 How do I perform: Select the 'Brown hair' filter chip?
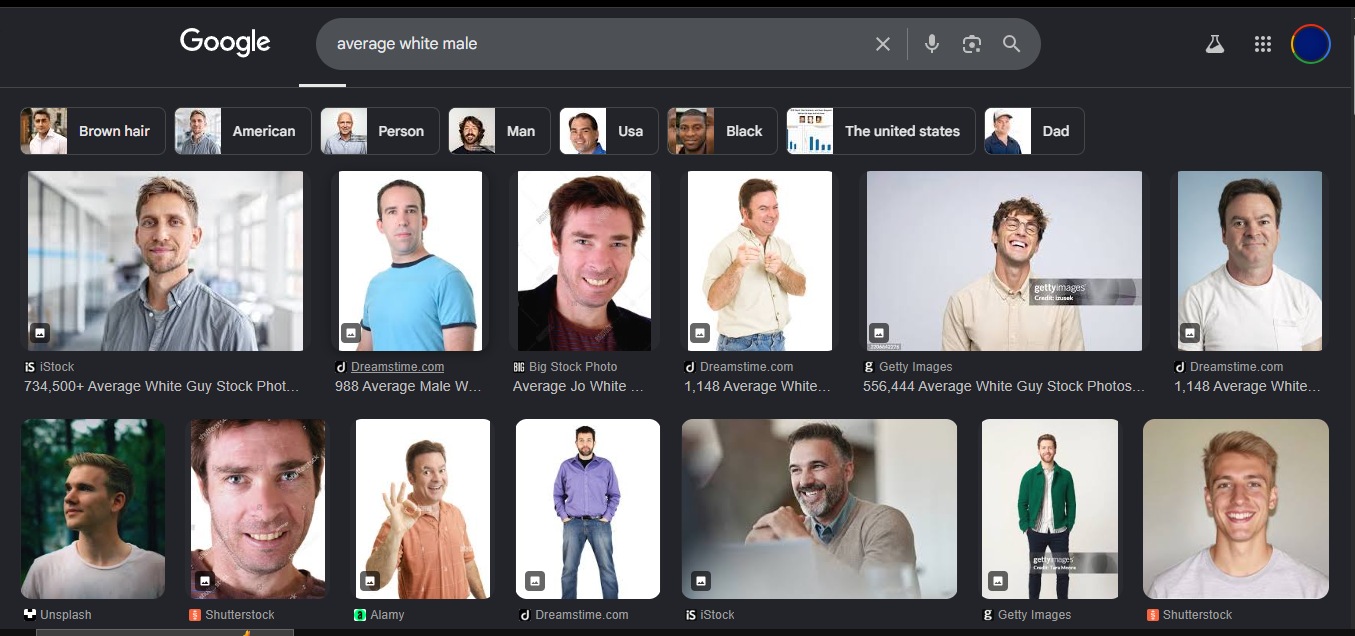pyautogui.click(x=93, y=131)
